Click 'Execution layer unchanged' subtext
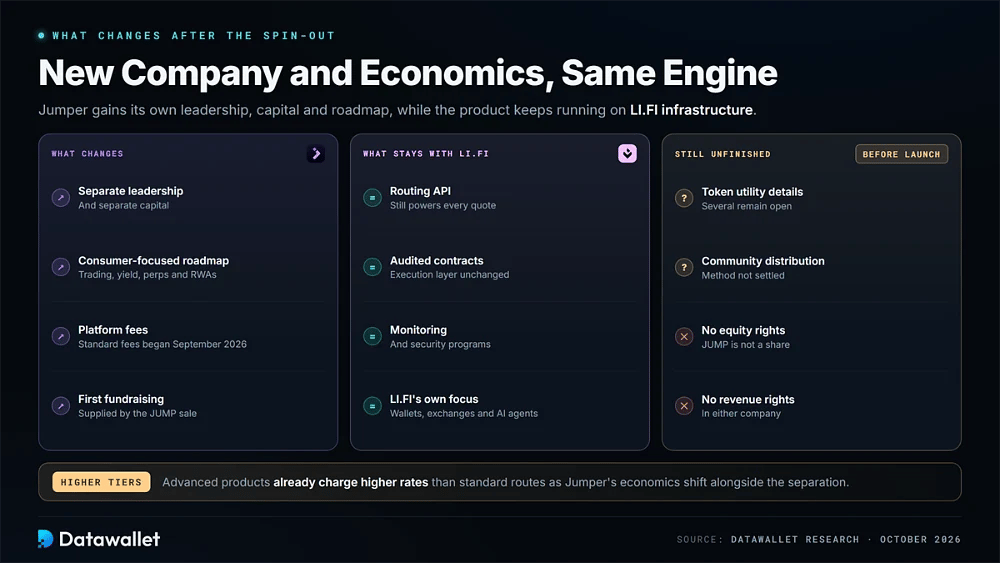1000x563 pixels. (x=450, y=275)
